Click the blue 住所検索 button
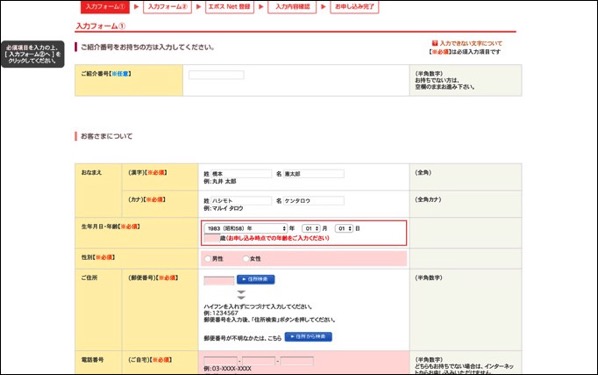The width and height of the screenshot is (598, 375). click(256, 279)
